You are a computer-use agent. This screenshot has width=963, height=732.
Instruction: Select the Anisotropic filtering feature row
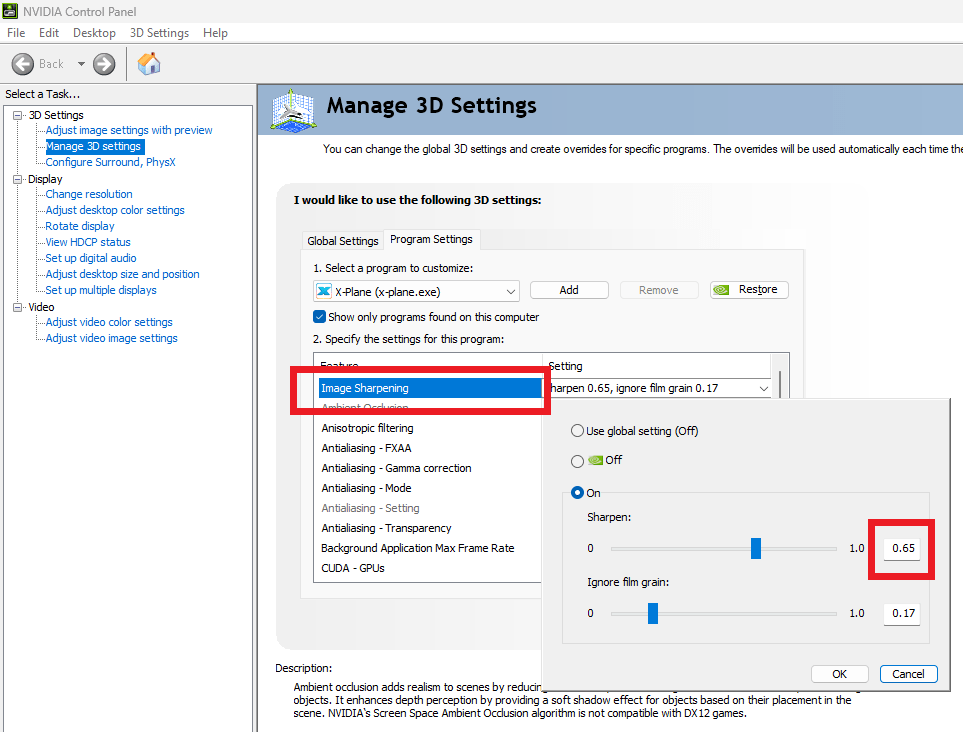429,428
